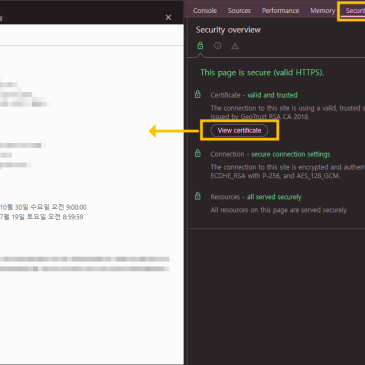Screen dimensions: 365x365
Task: Click the View certificate button
Action: [x=239, y=130]
